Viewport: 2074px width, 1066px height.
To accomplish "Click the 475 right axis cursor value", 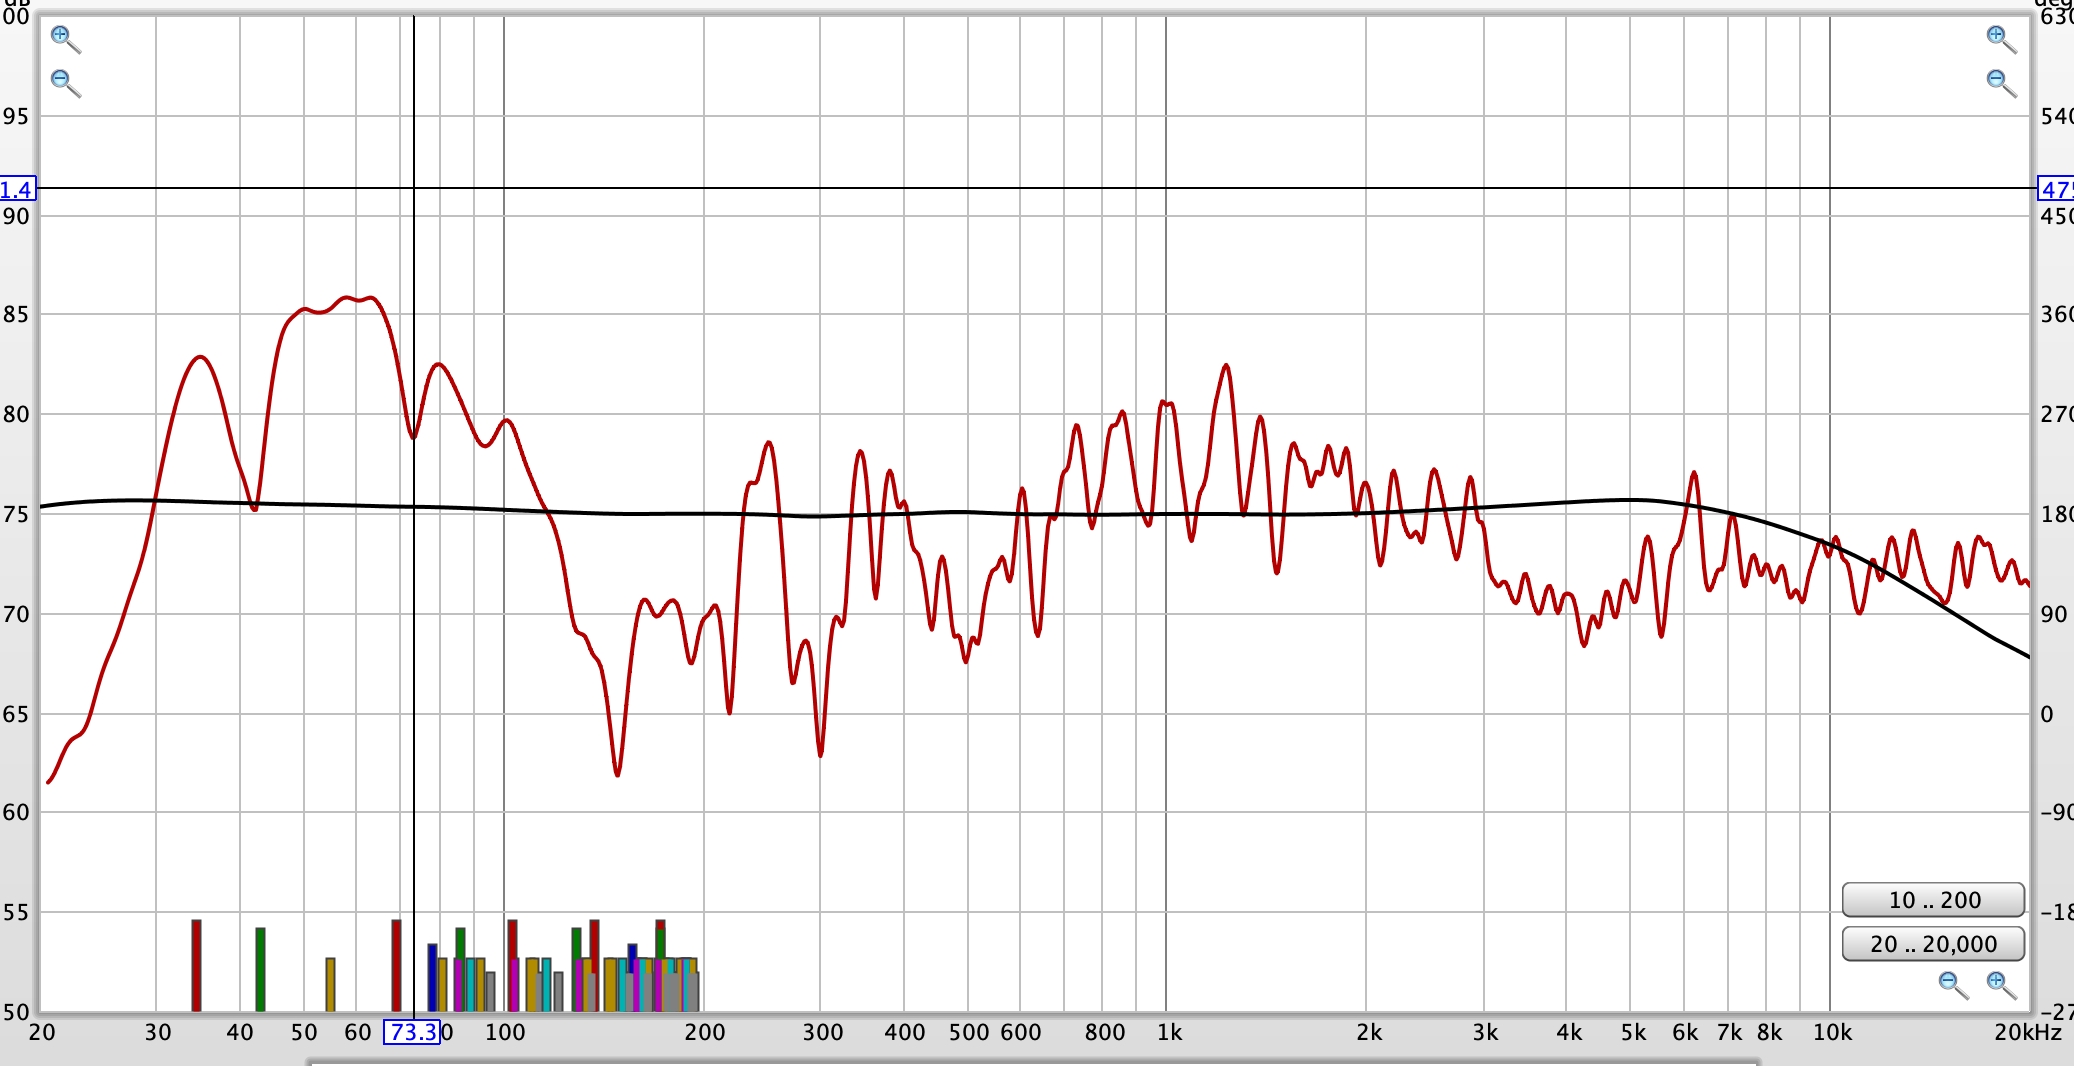I will tap(2056, 189).
